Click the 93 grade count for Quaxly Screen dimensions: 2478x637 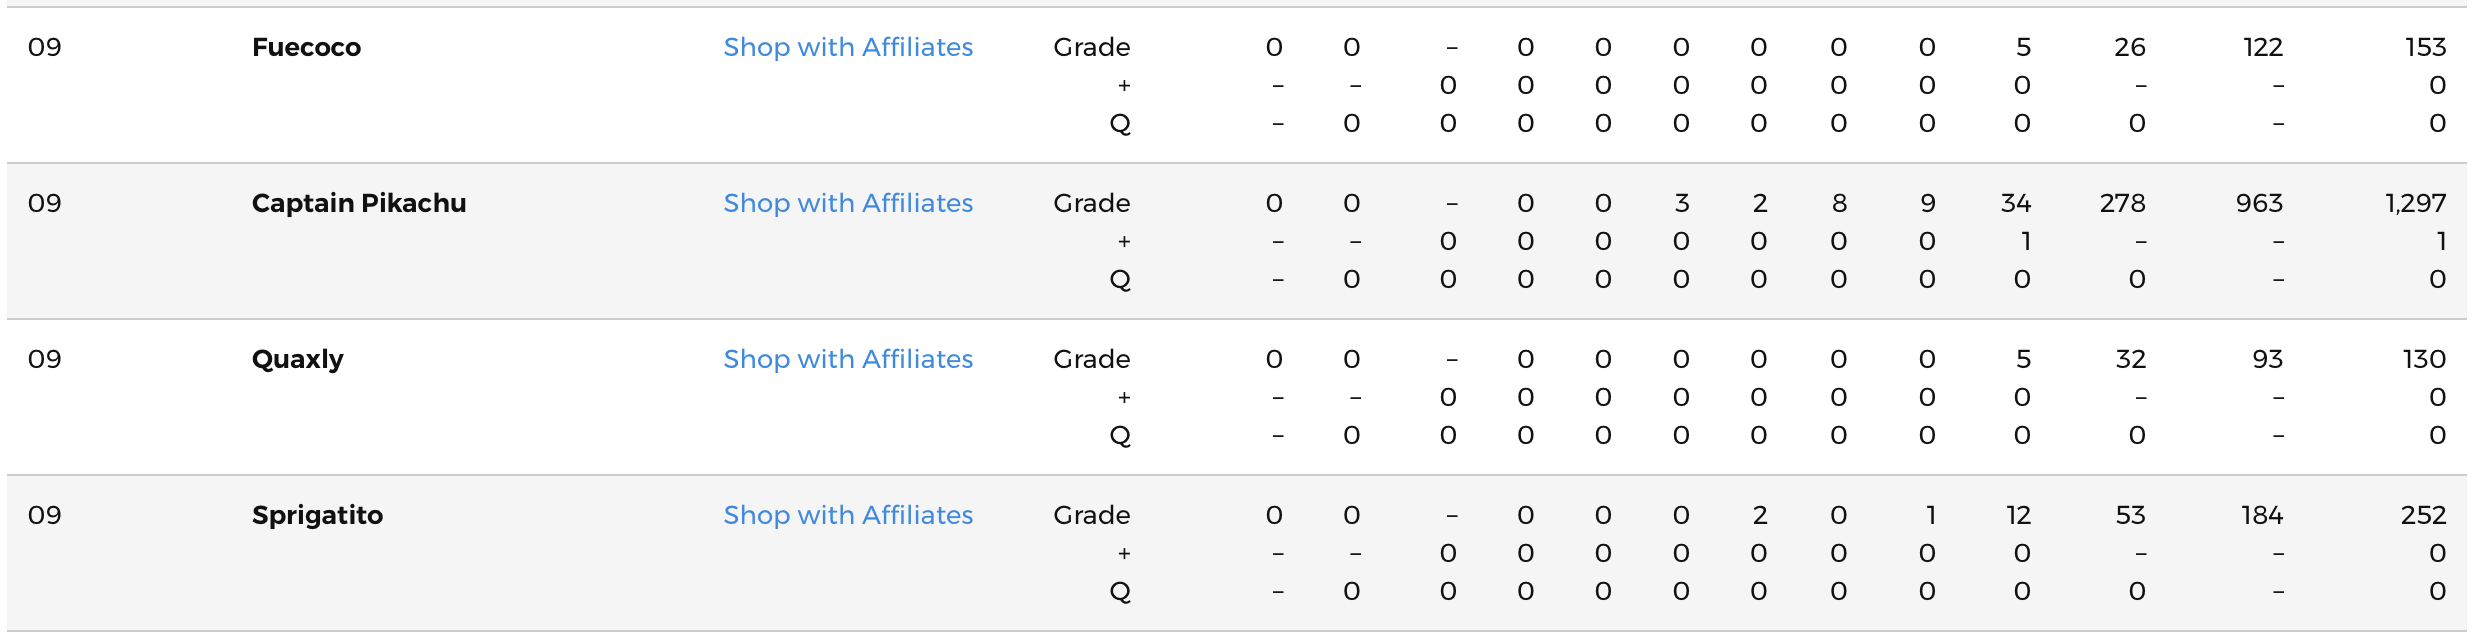point(2268,359)
